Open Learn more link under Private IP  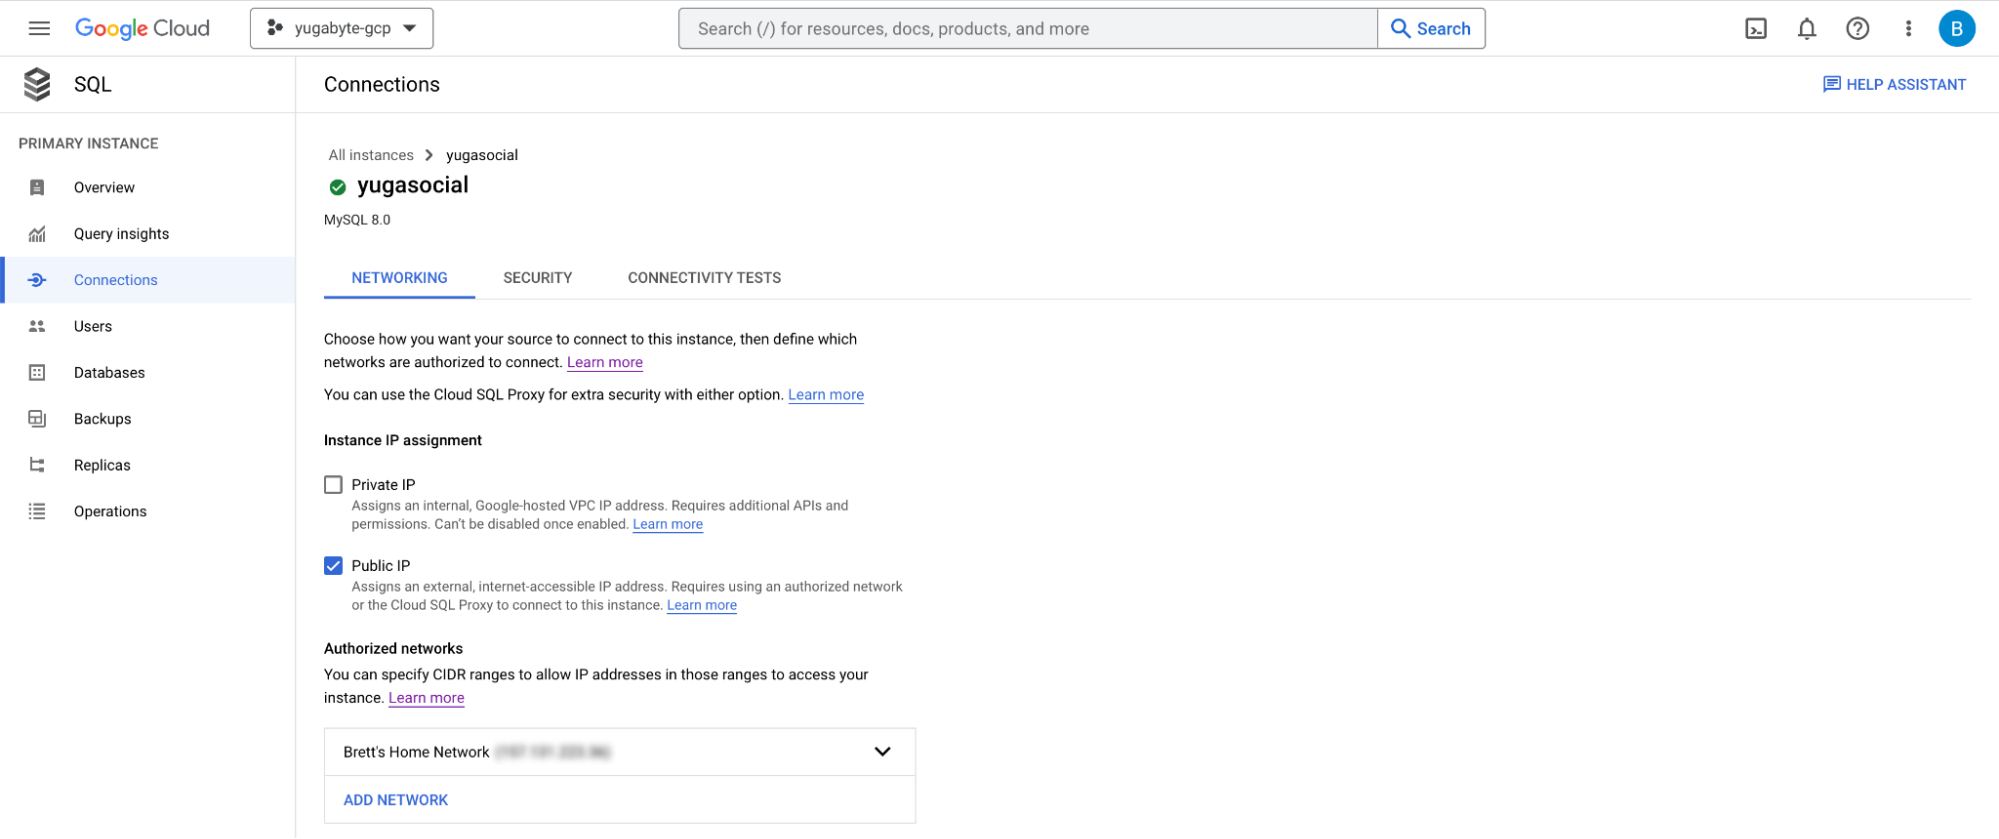(x=667, y=524)
